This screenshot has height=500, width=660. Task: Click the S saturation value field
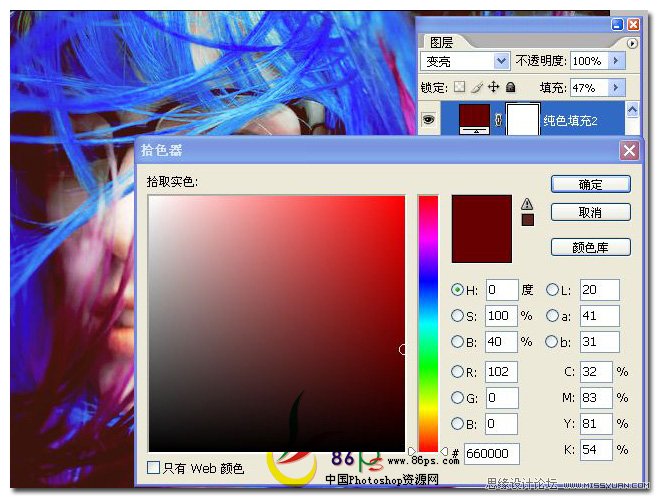click(501, 316)
